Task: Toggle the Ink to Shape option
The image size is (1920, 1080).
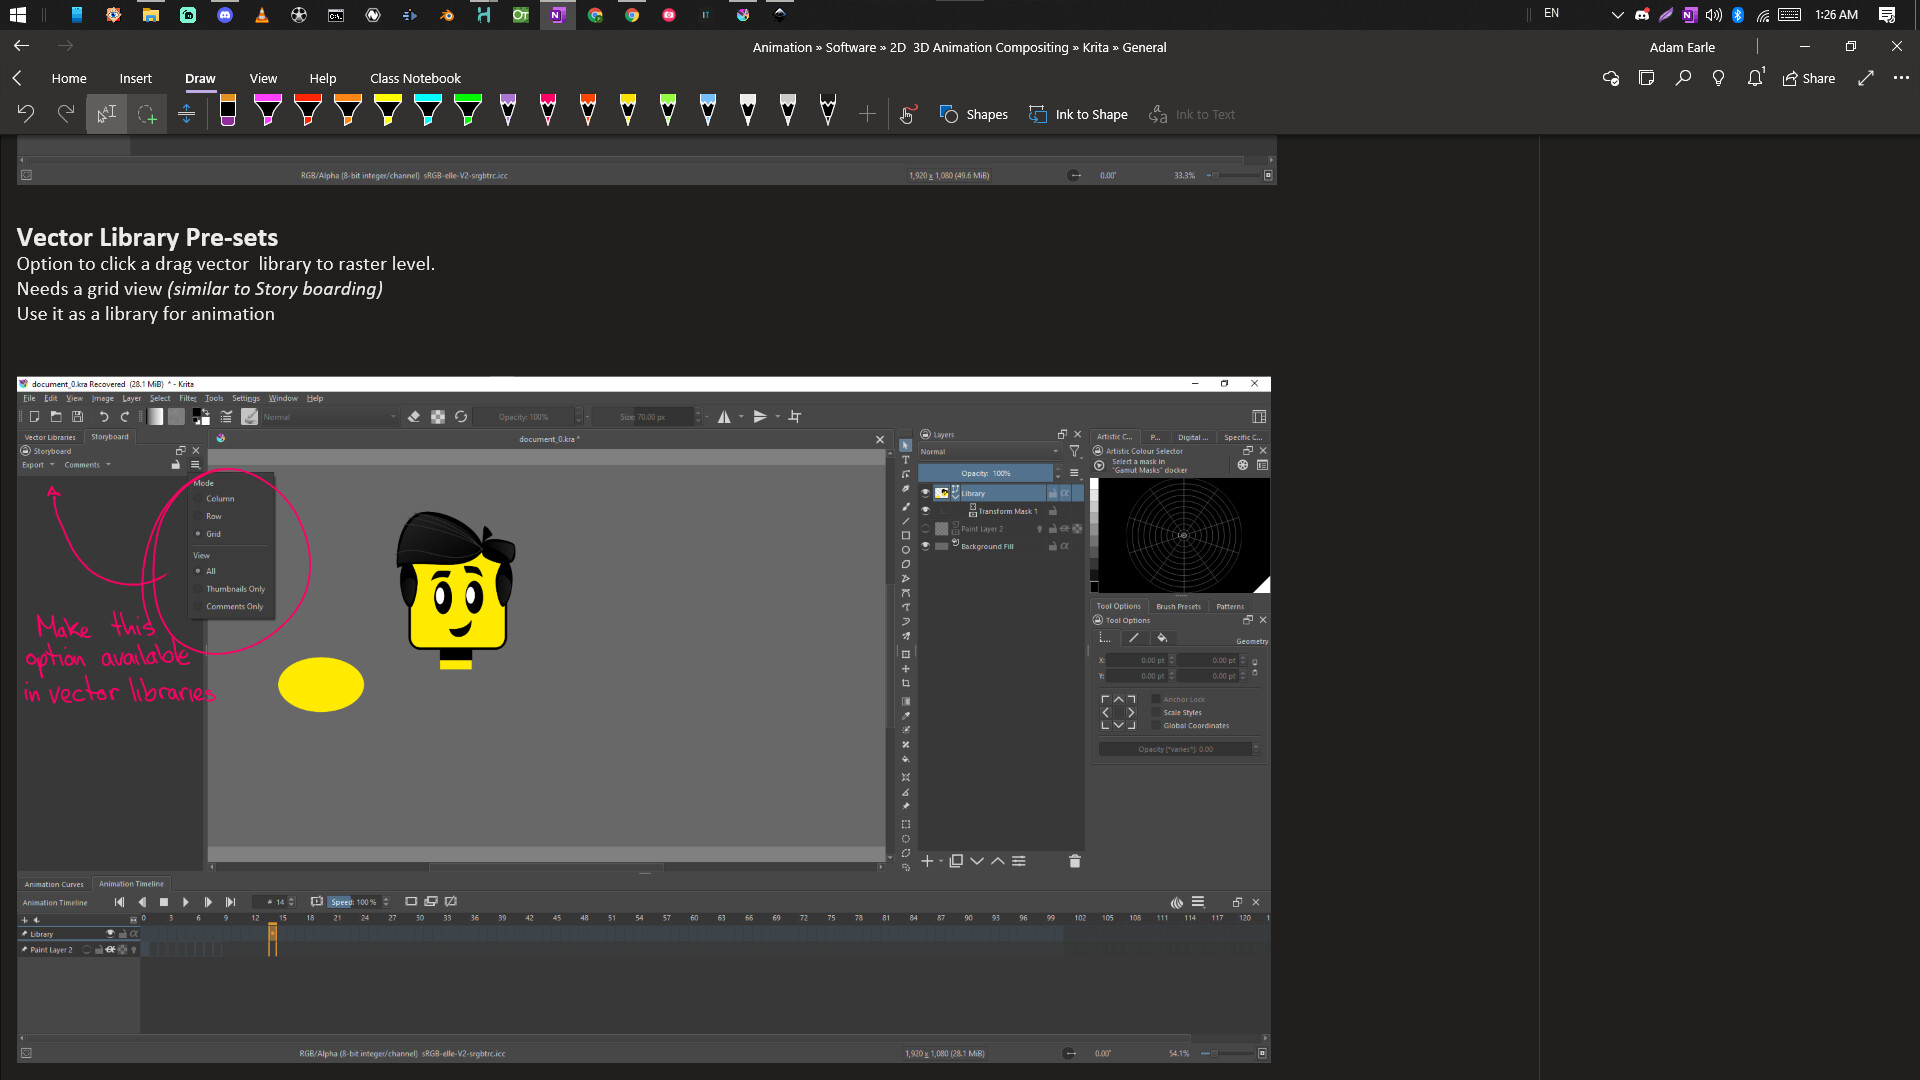Action: coord(1078,115)
